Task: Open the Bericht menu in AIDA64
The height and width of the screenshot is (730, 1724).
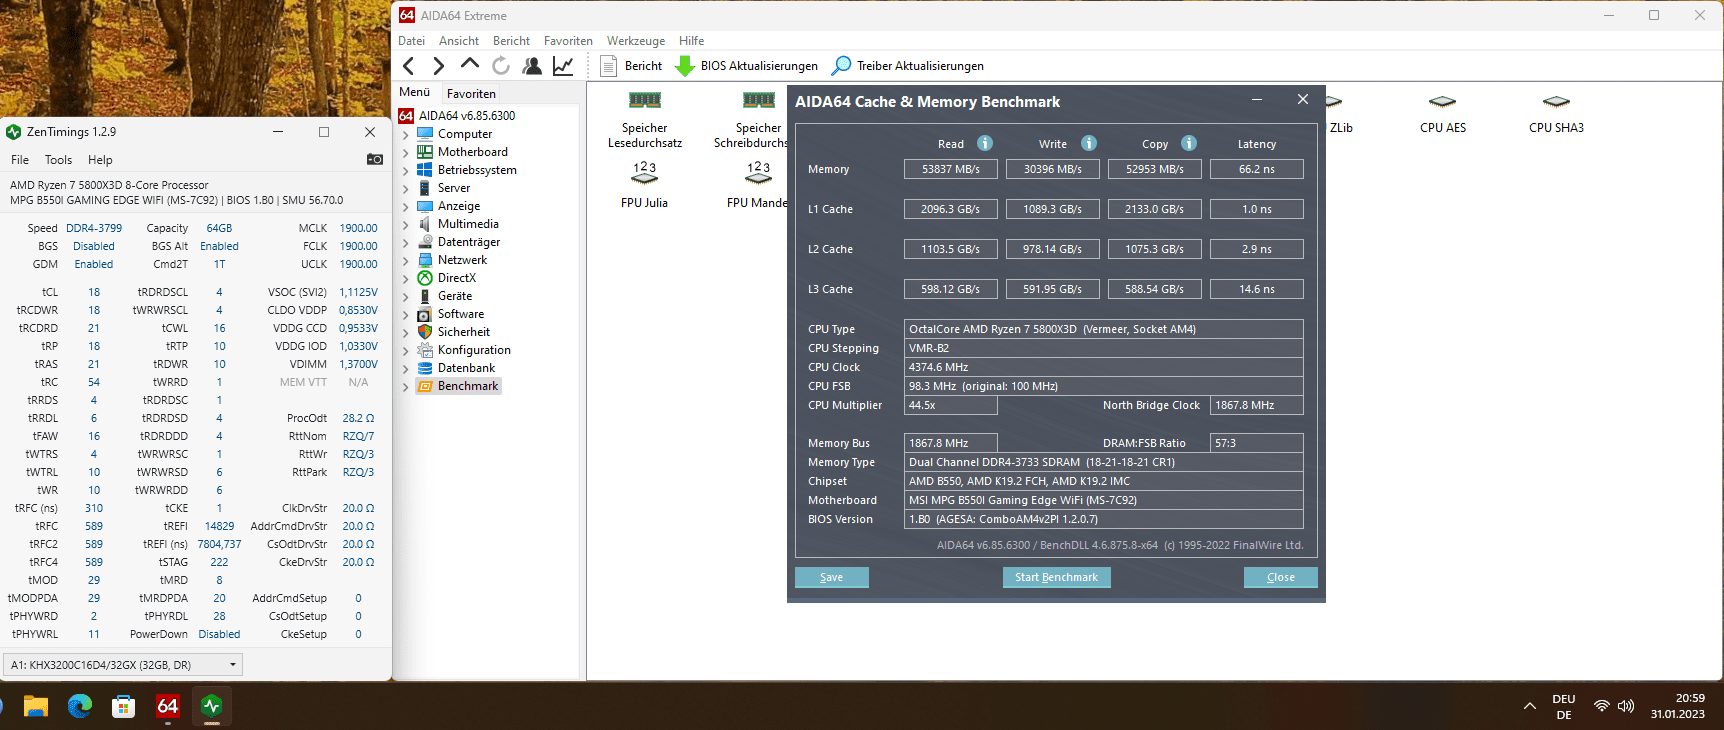Action: (511, 41)
